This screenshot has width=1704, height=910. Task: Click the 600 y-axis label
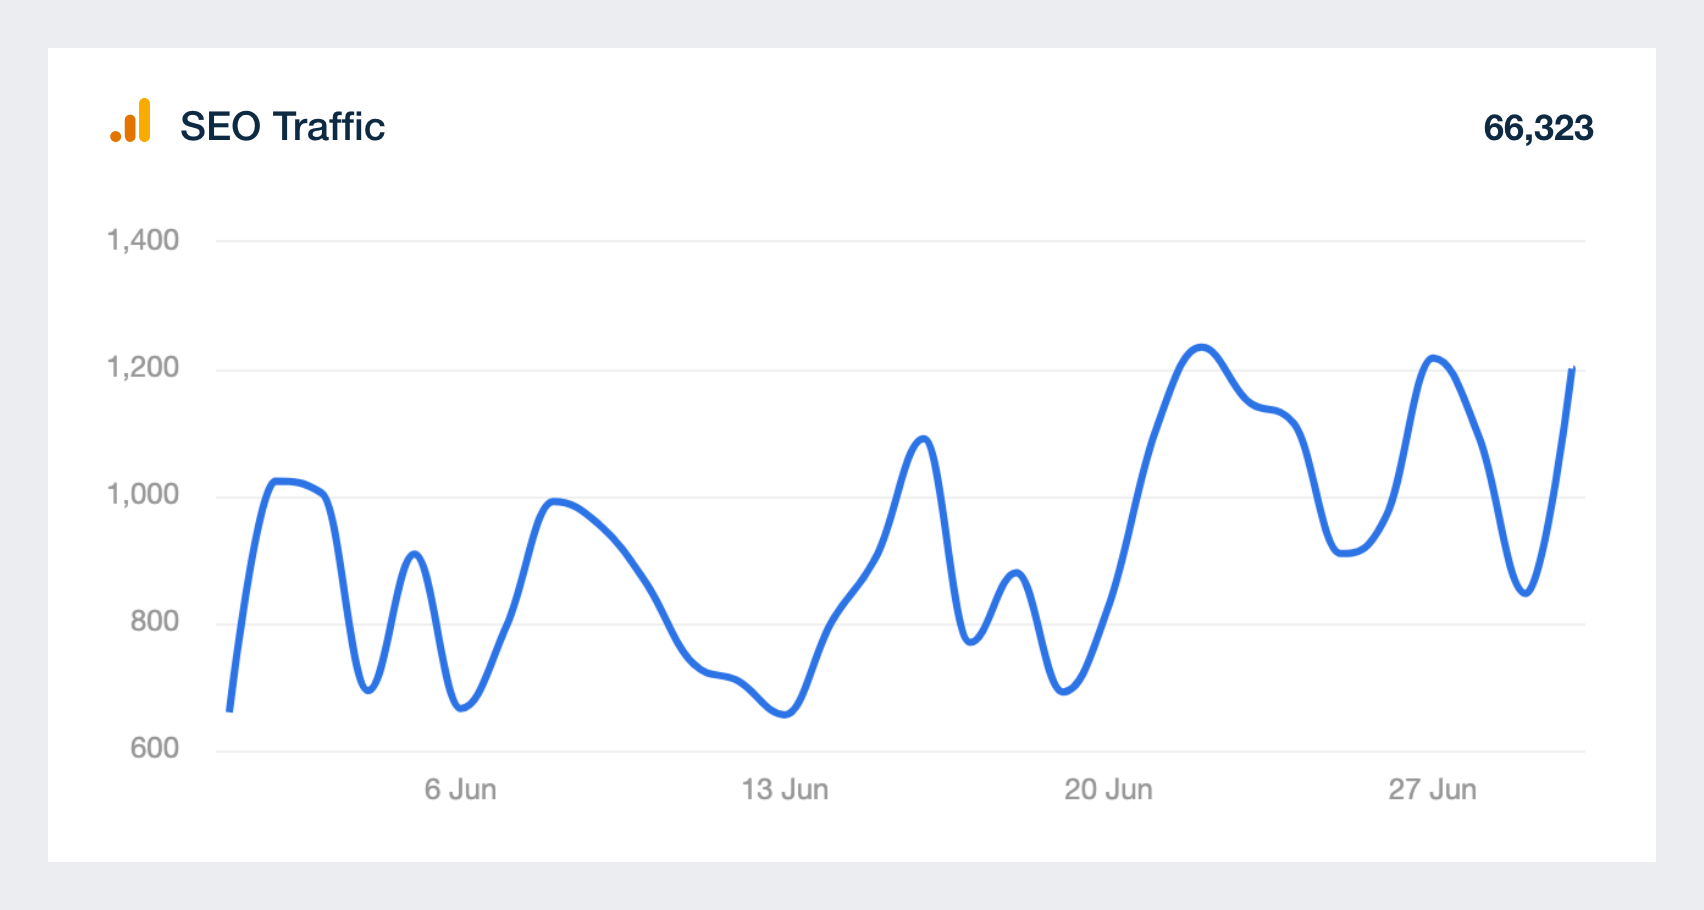pos(154,748)
